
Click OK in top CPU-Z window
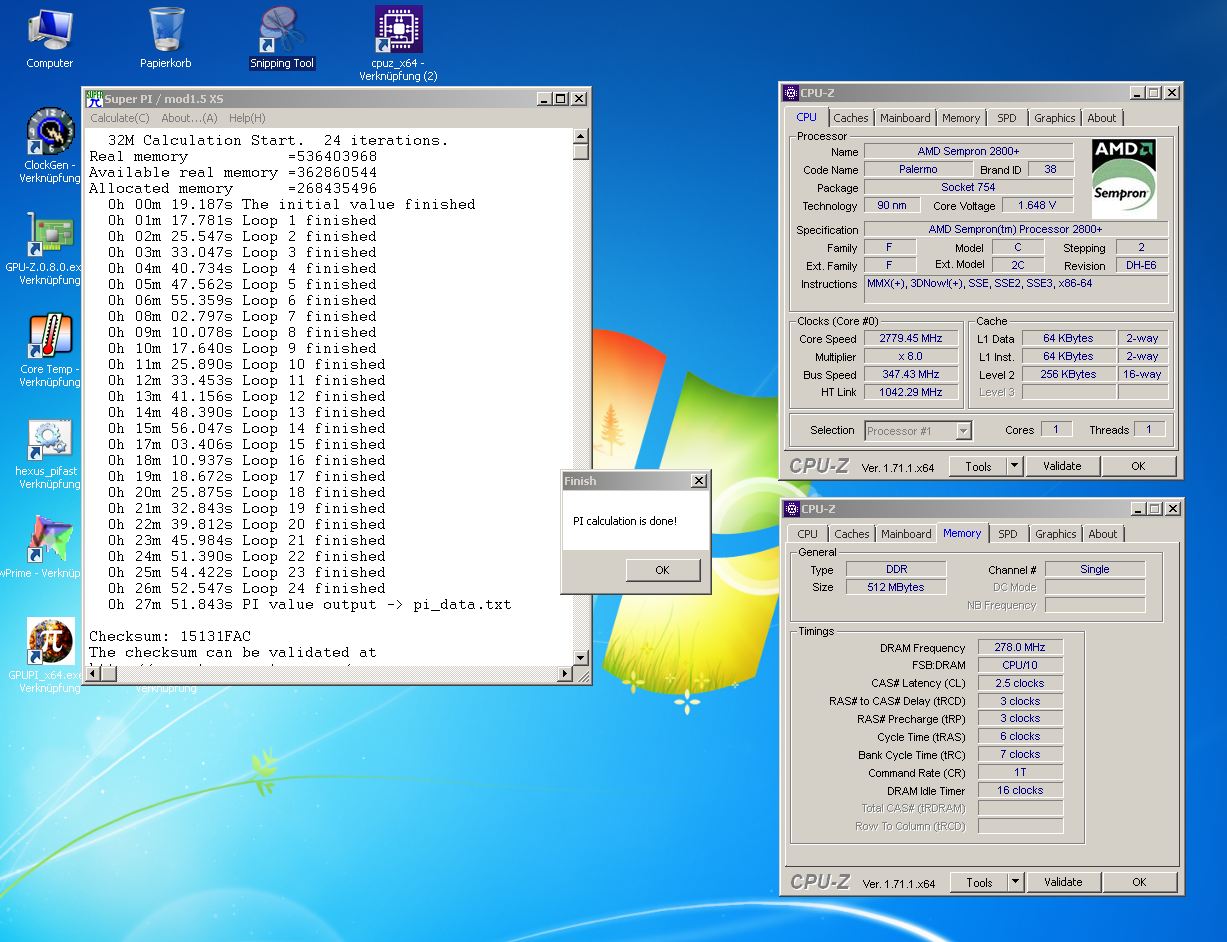1138,466
